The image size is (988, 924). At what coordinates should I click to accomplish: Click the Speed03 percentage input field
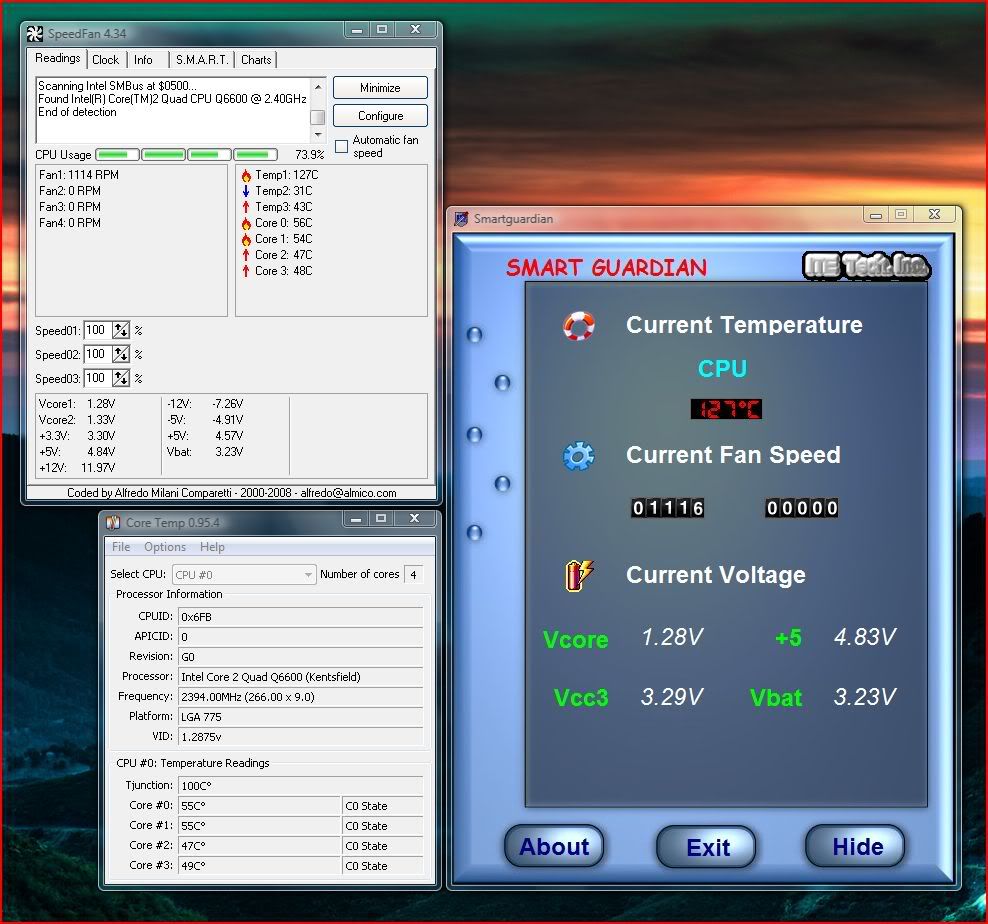click(98, 378)
